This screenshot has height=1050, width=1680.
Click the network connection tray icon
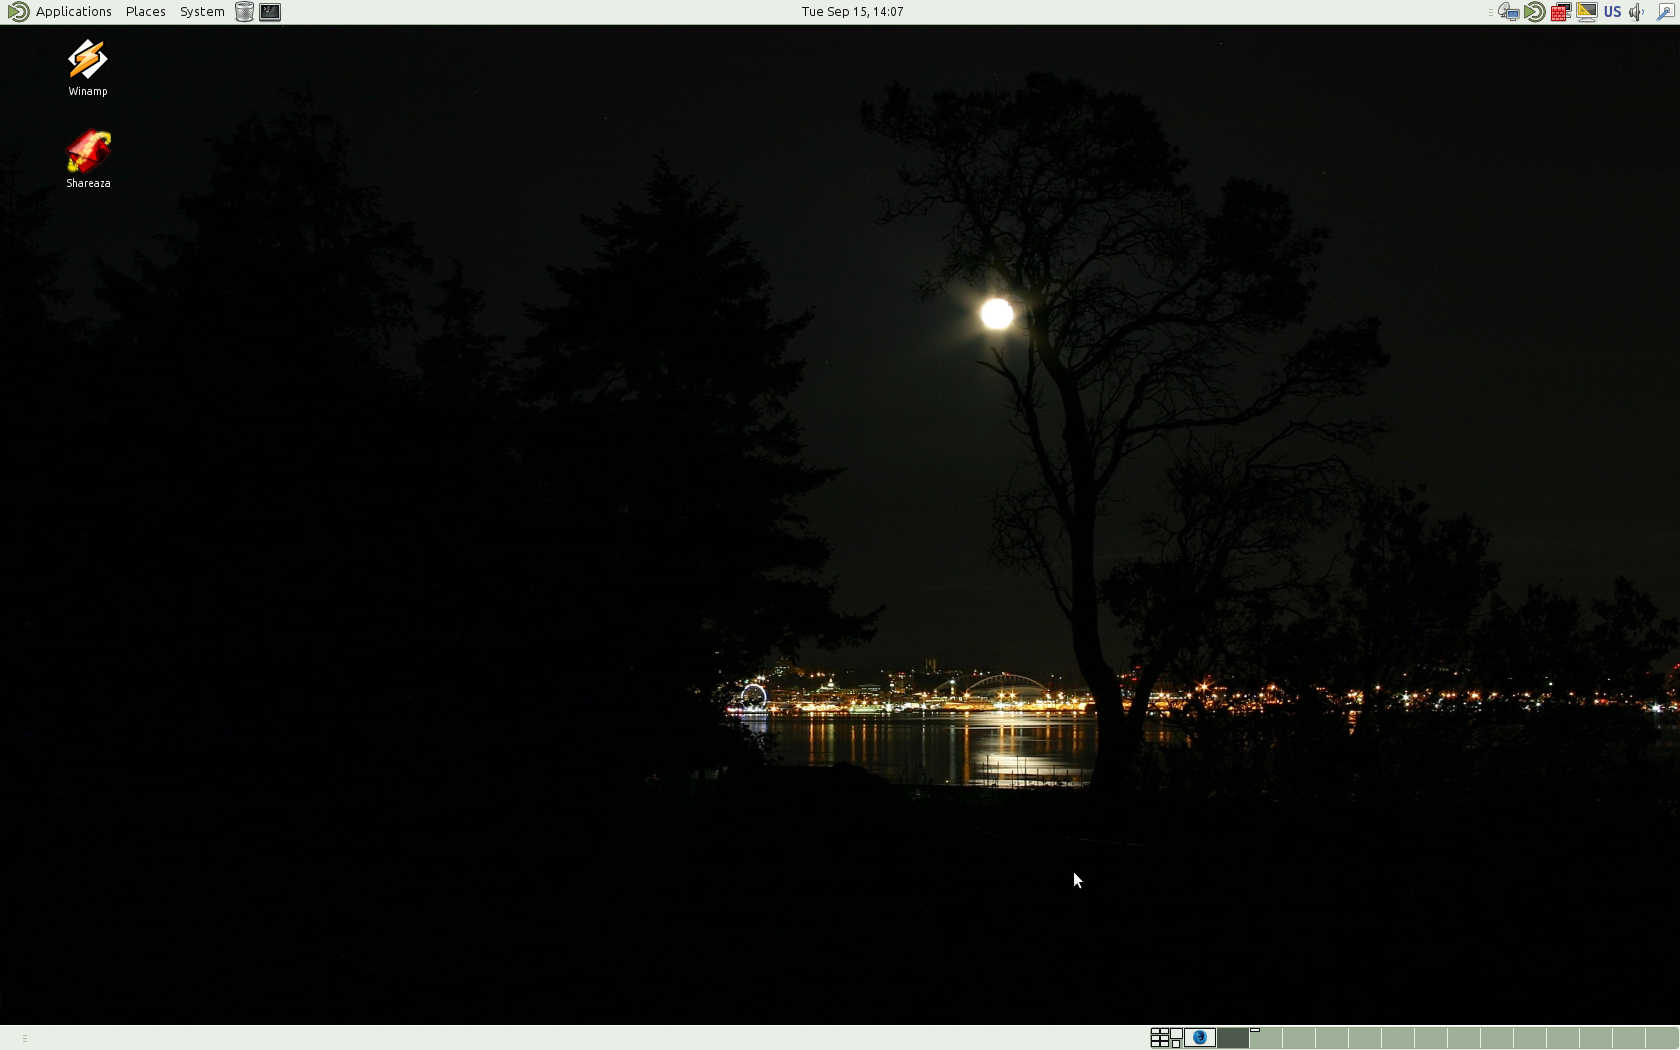(1509, 12)
